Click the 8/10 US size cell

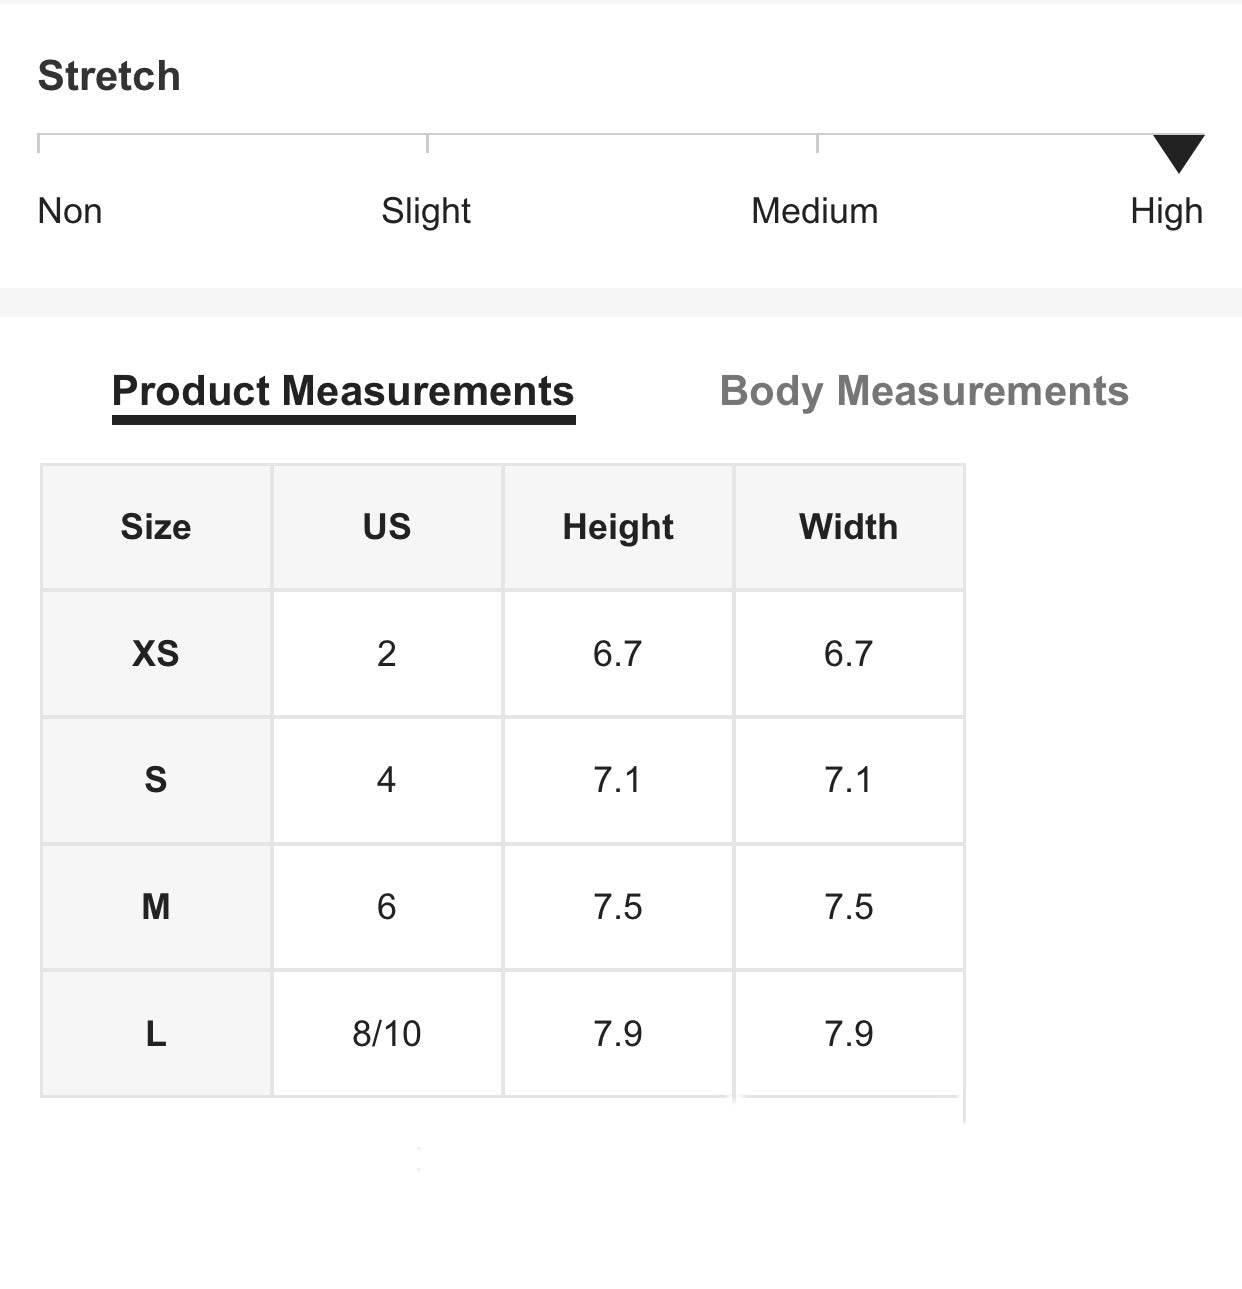tap(387, 1033)
